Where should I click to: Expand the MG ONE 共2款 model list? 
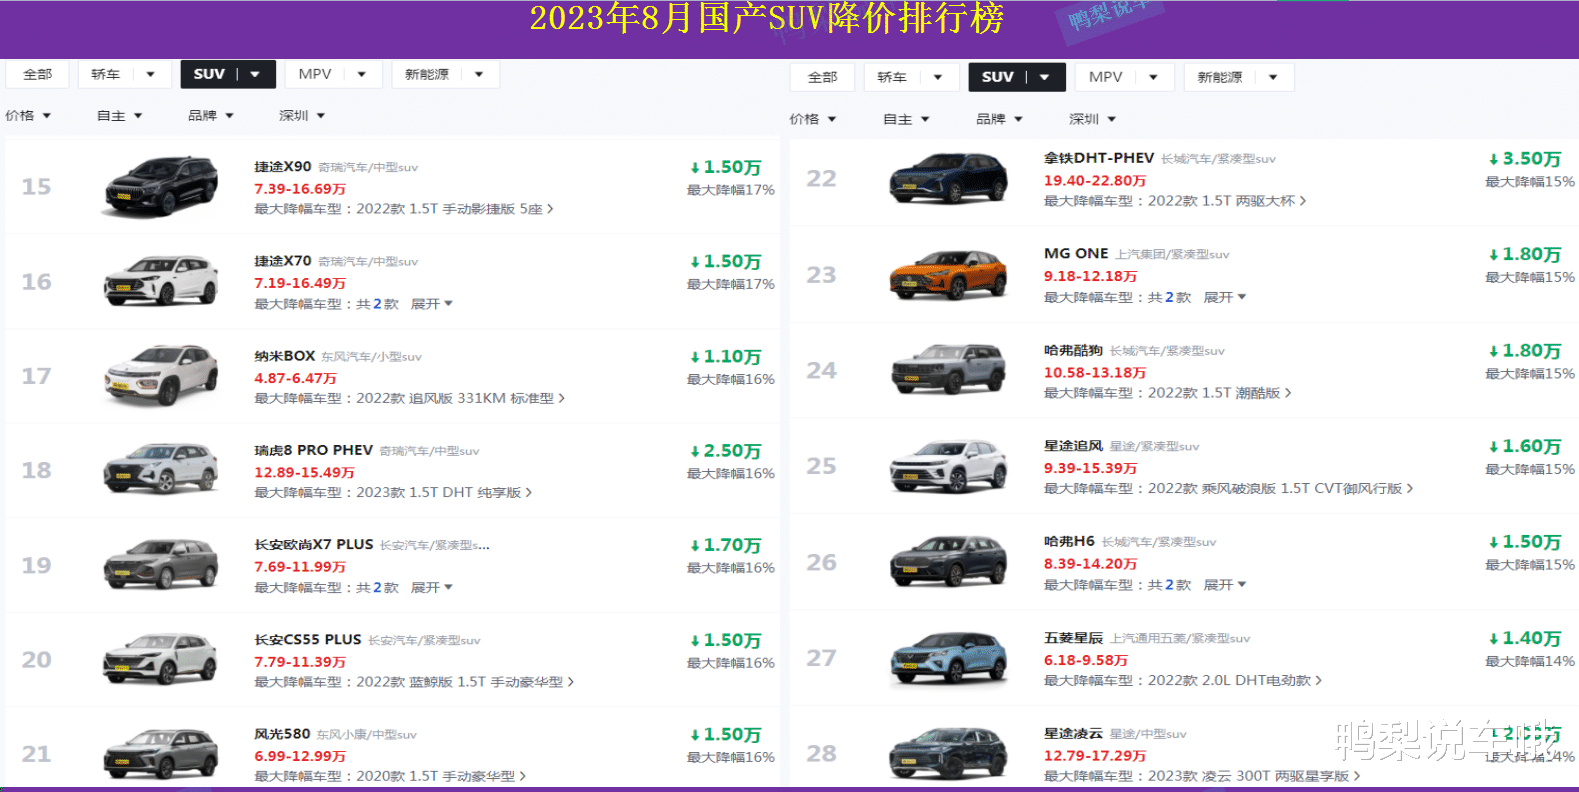[1224, 298]
